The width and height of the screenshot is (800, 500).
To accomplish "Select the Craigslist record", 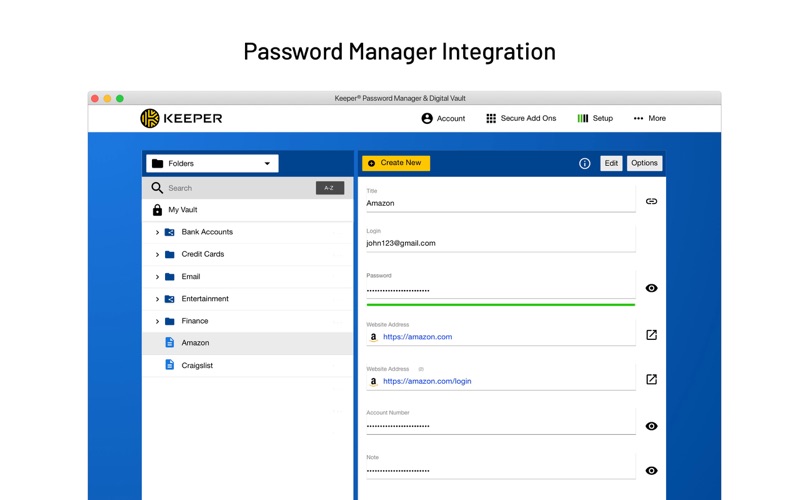I will (197, 365).
